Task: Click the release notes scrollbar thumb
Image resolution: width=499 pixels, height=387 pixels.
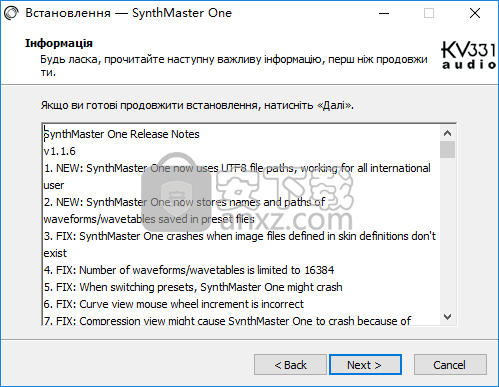Action: pos(447,149)
